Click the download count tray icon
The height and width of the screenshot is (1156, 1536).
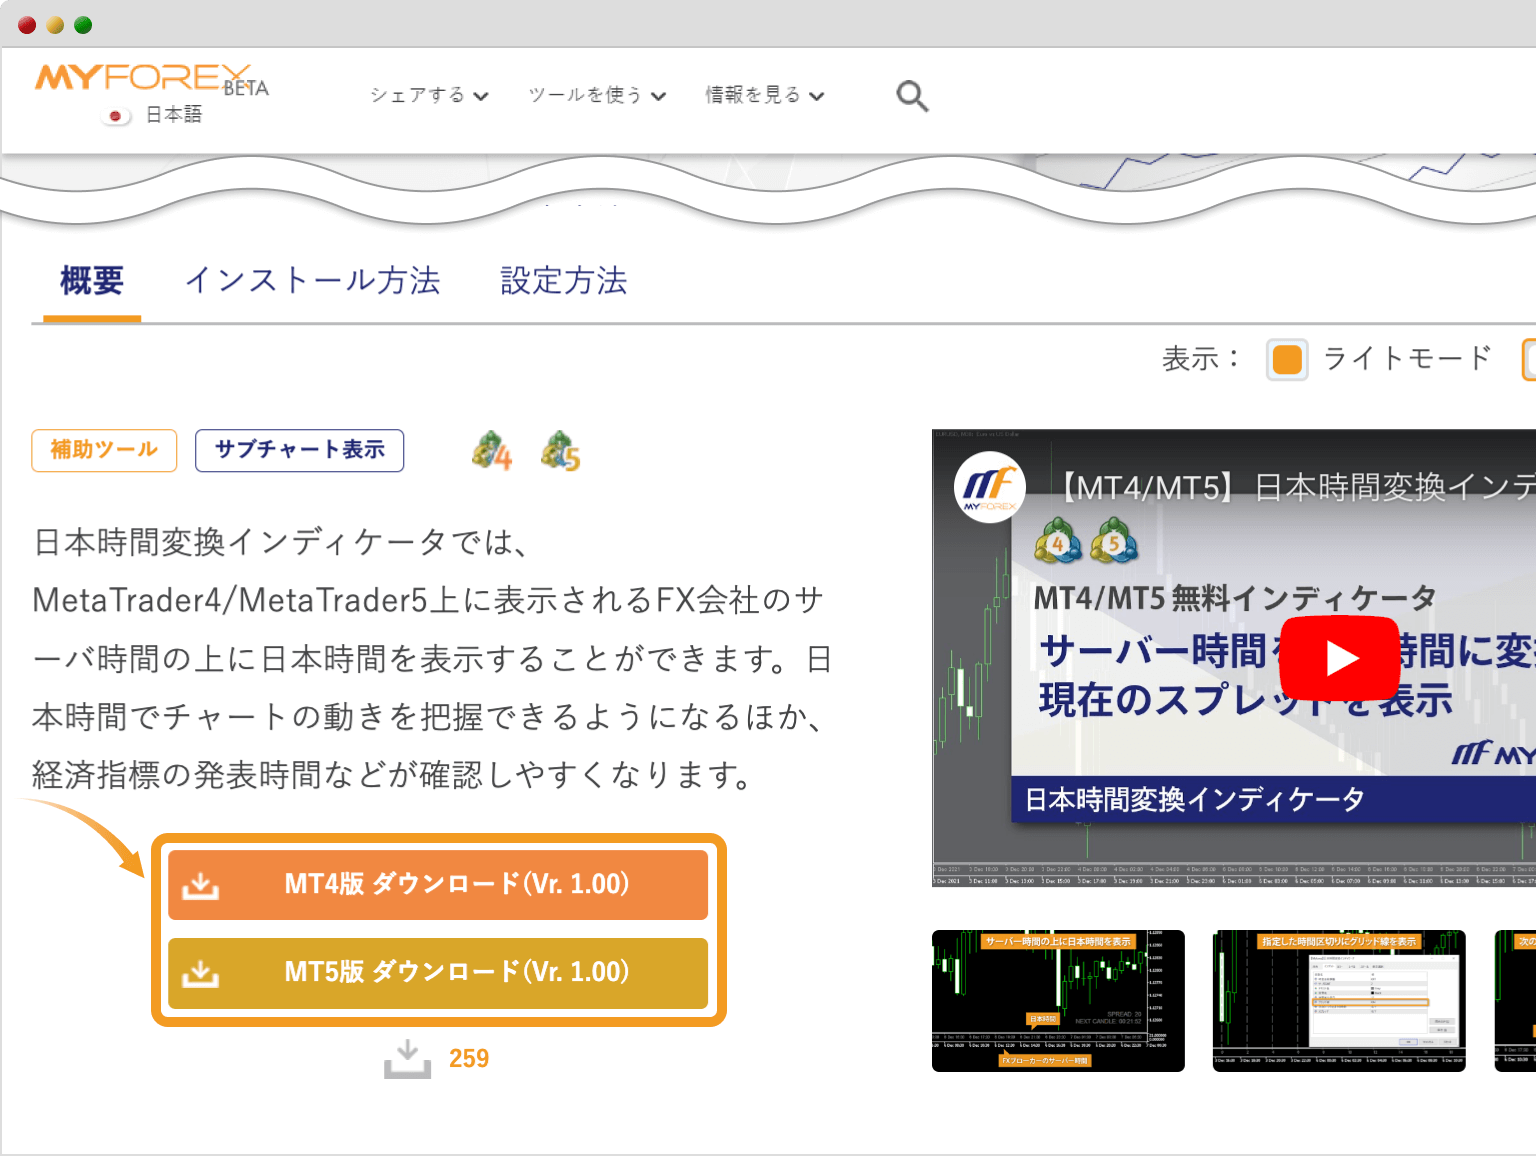pyautogui.click(x=407, y=1059)
